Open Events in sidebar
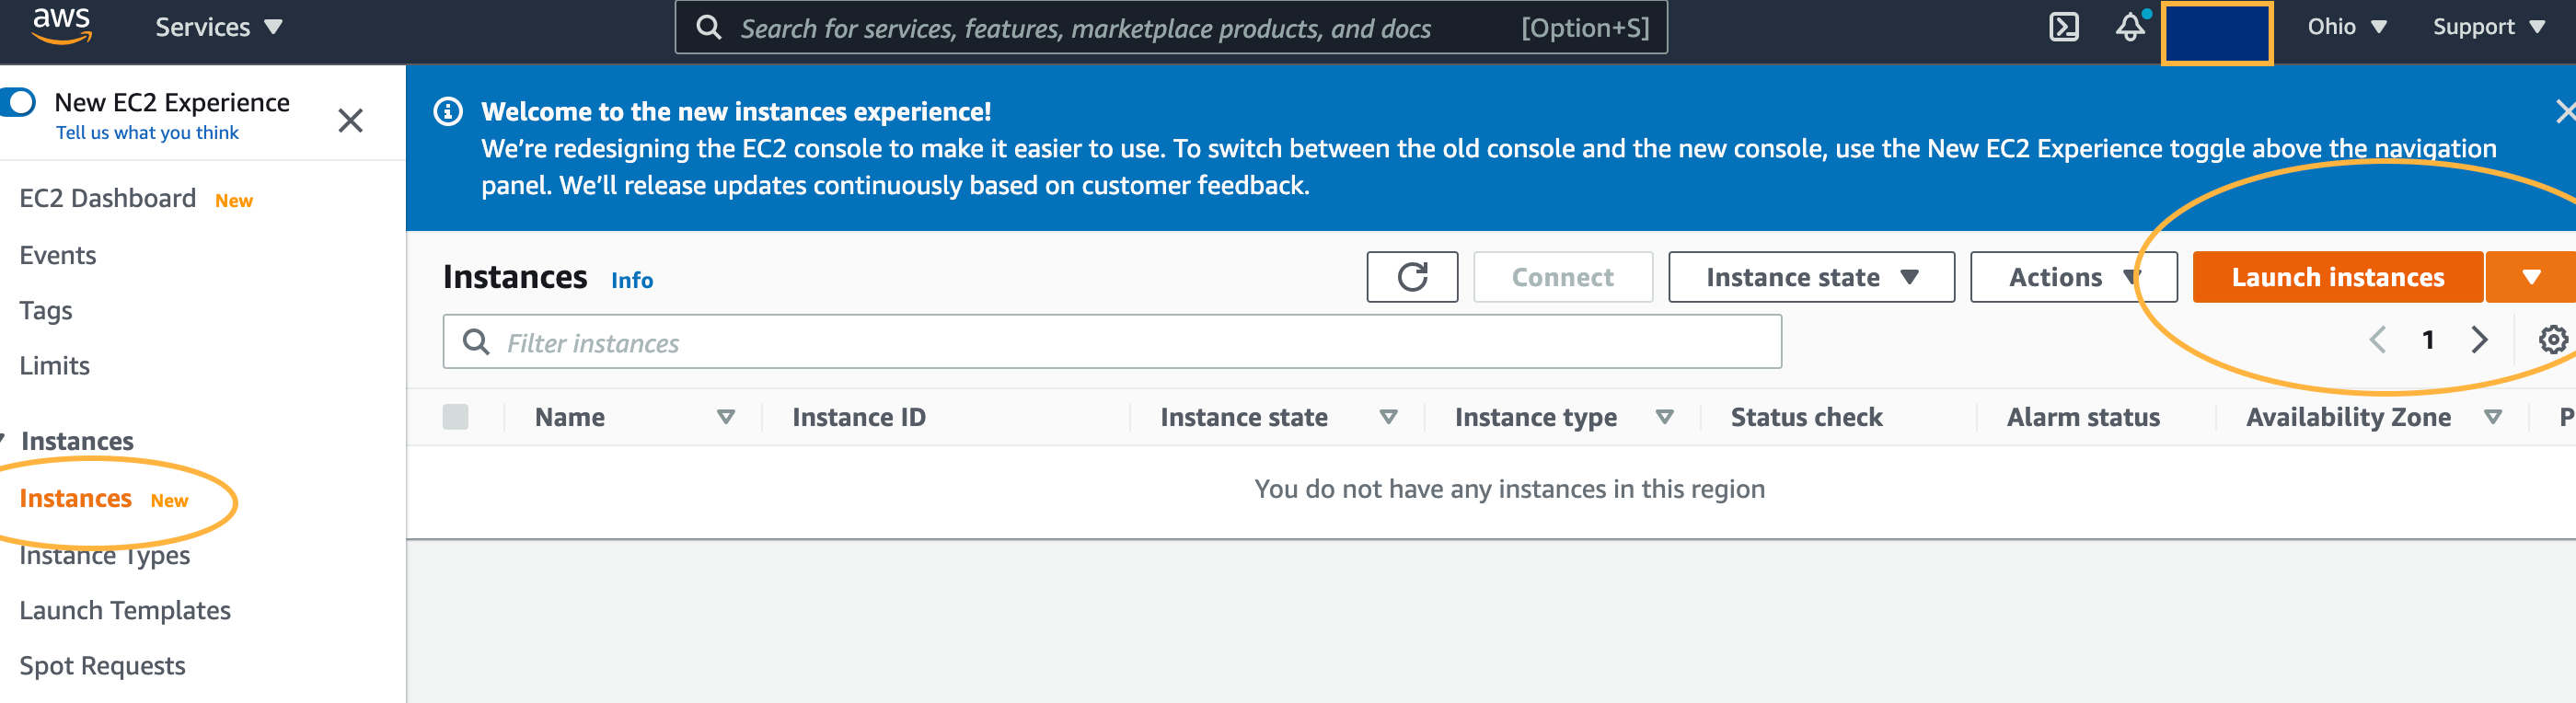2576x703 pixels. pos(58,255)
